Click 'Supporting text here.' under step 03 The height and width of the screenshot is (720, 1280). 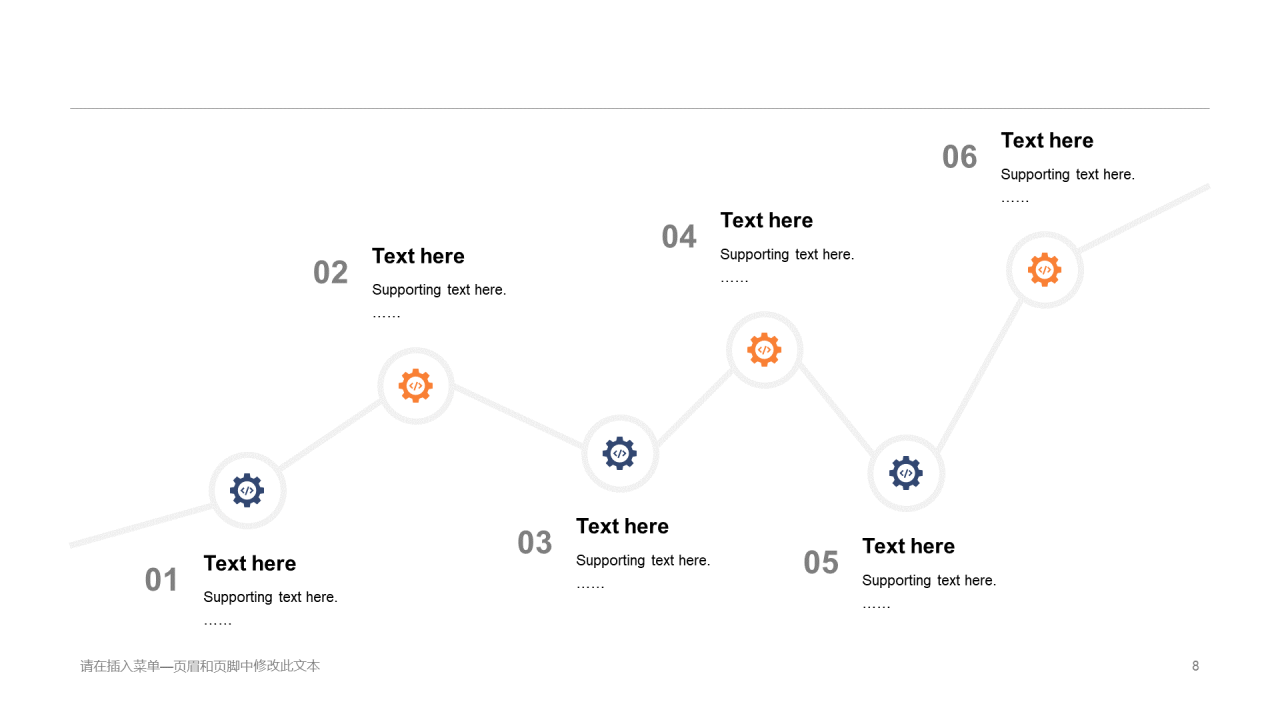(x=643, y=560)
